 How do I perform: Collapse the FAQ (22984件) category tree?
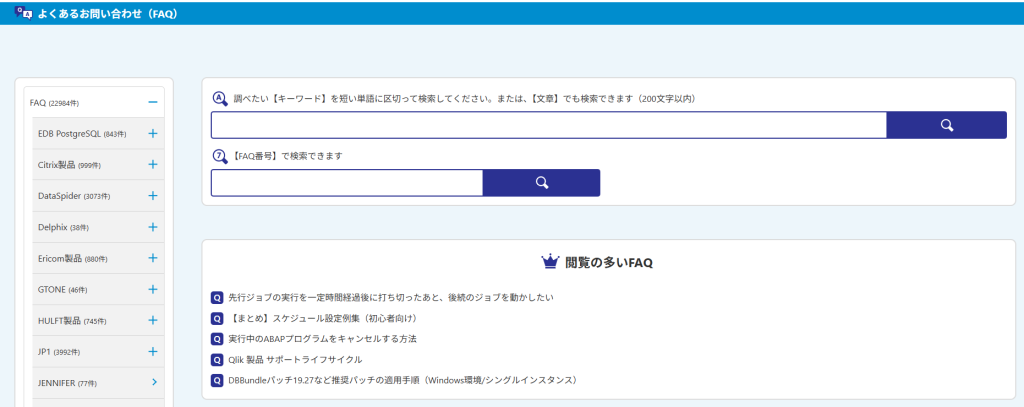(153, 103)
